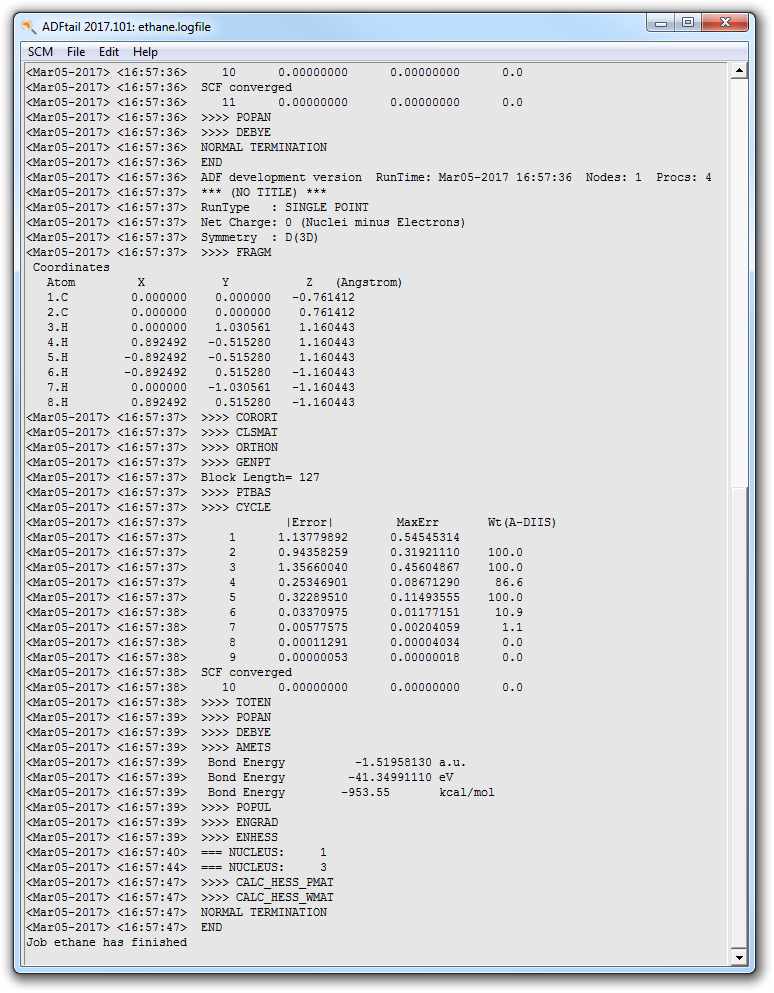
Task: Click atom row '8.H' in coordinates
Action: point(200,402)
